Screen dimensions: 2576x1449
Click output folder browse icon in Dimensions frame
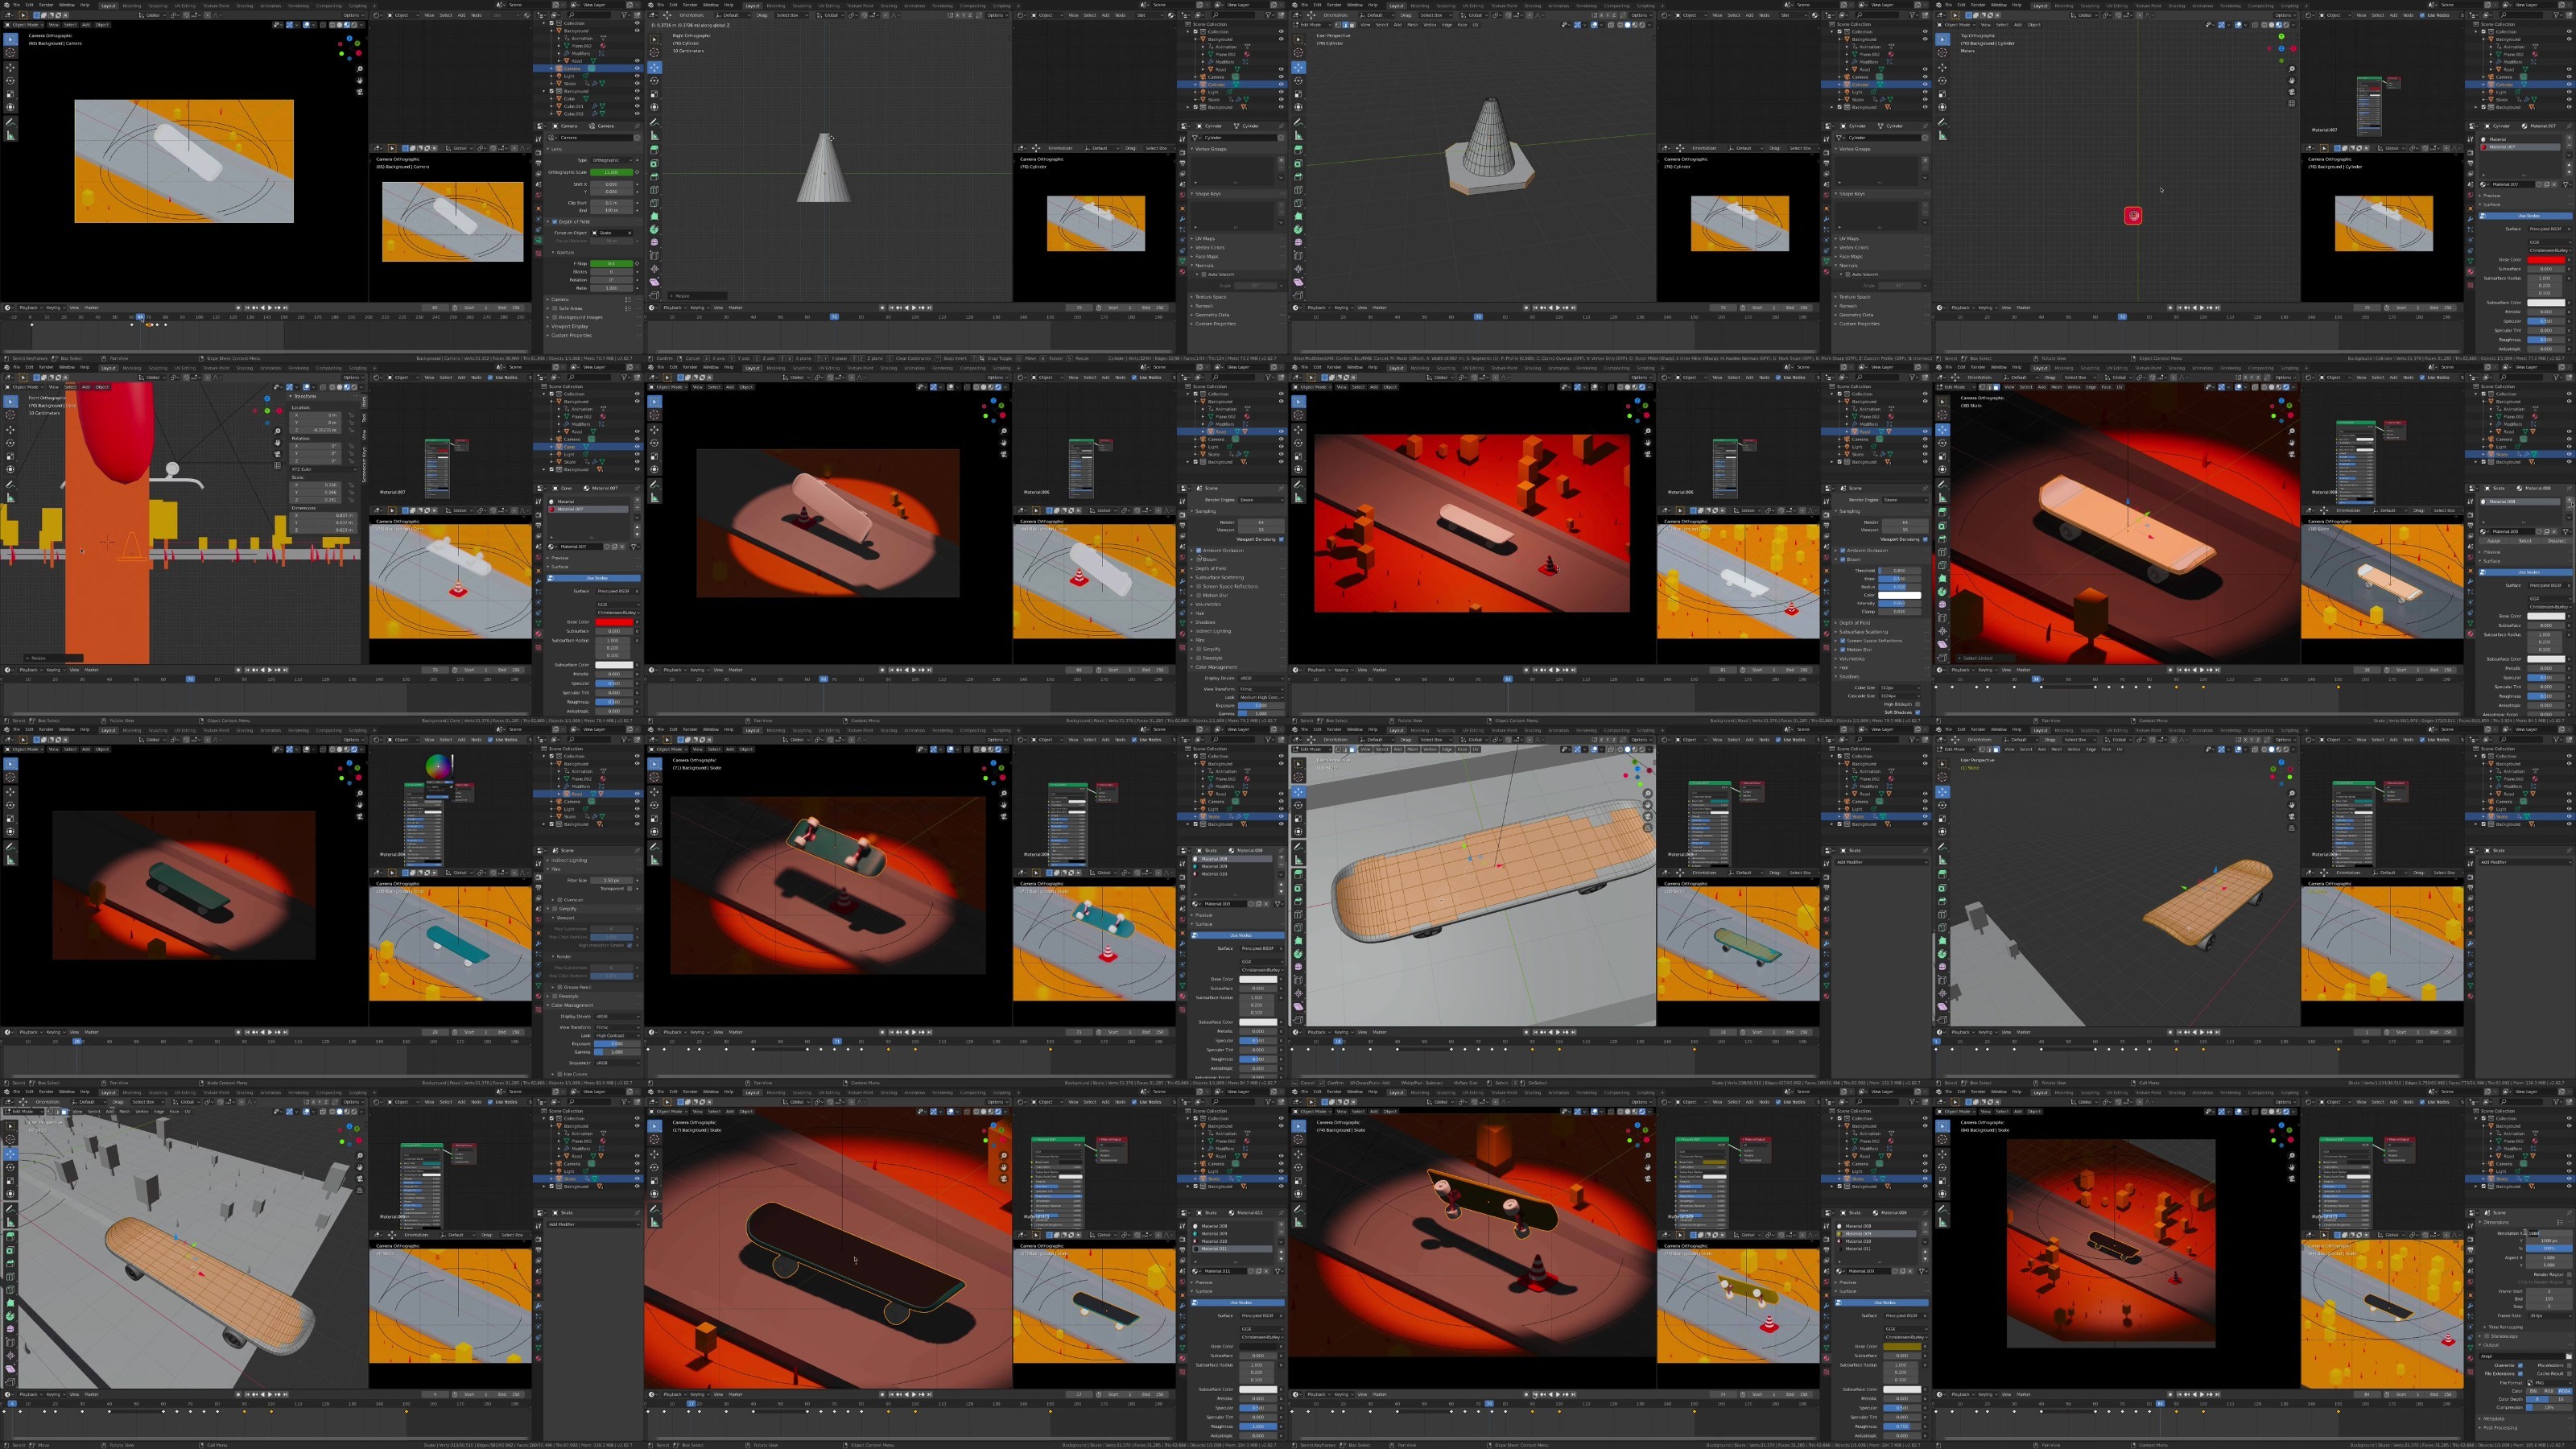[2569, 1357]
